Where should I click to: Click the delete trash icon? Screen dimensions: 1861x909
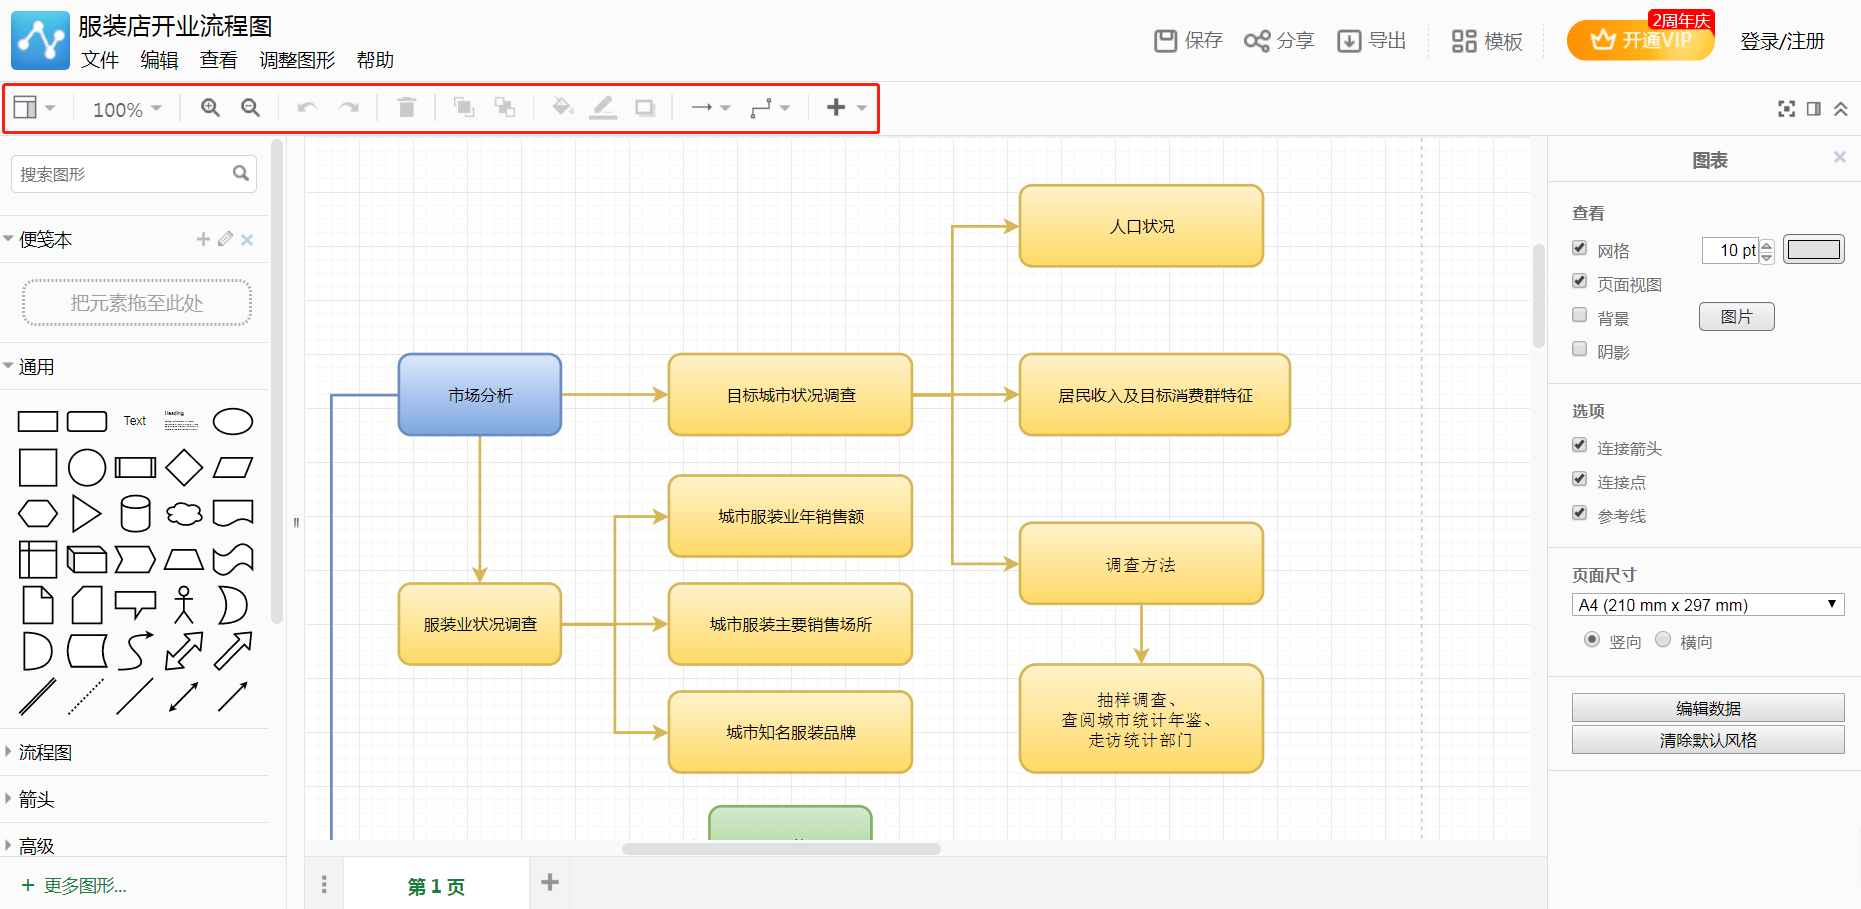[406, 107]
